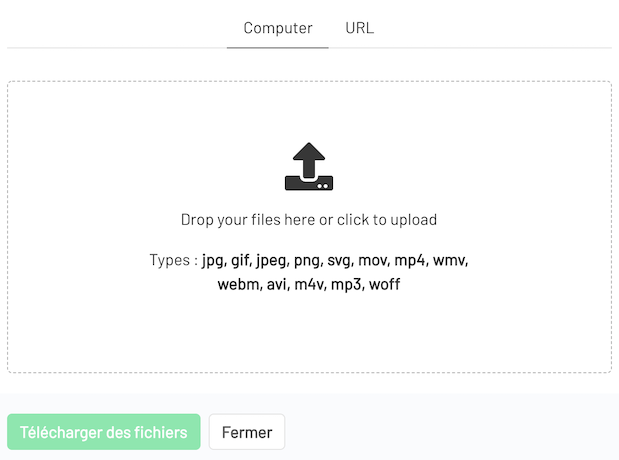
Task: Click the 'png' file type text
Action: click(306, 261)
